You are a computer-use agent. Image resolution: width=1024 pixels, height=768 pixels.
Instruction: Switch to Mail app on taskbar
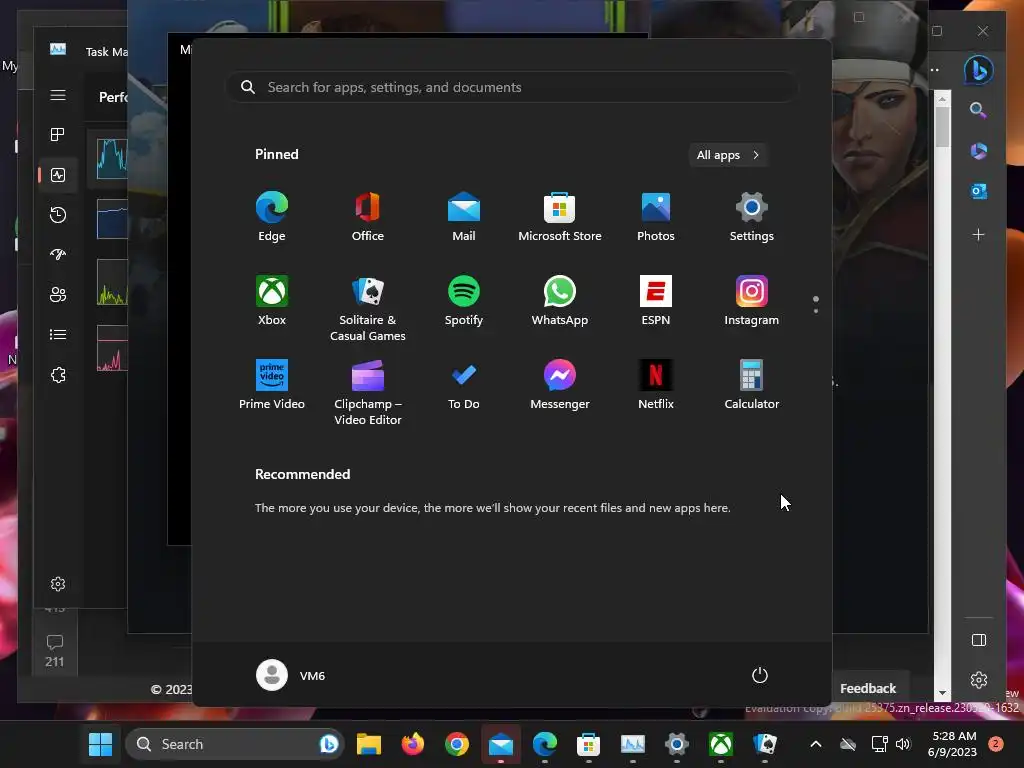[501, 744]
